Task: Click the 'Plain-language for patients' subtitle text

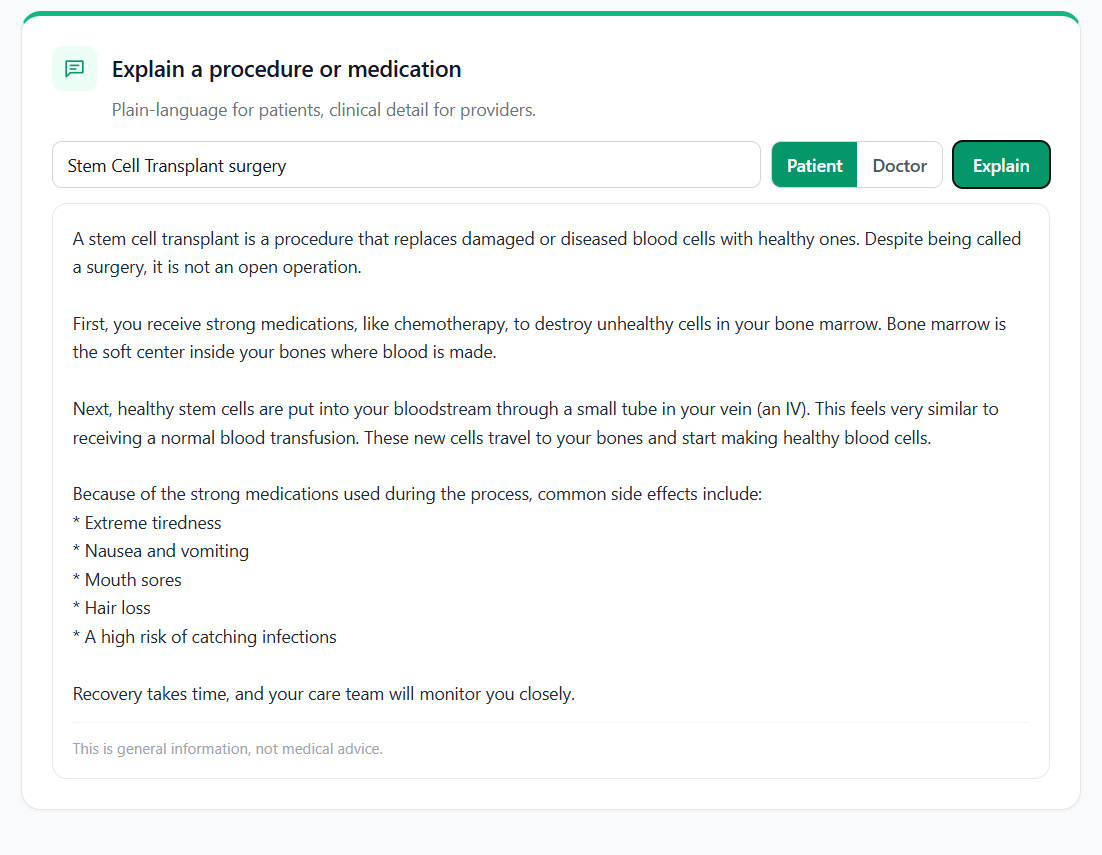Action: coord(324,110)
